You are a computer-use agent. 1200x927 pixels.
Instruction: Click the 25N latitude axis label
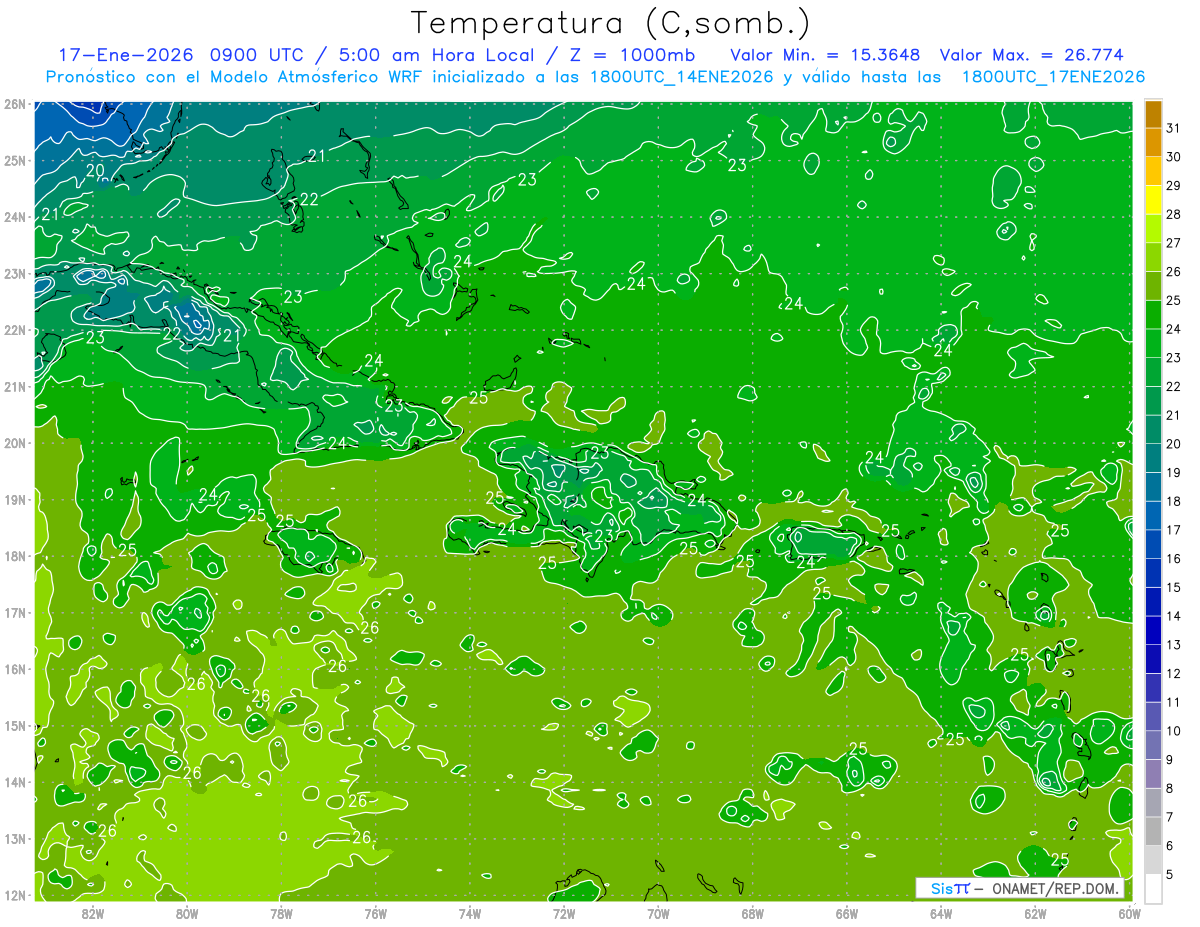(14, 161)
